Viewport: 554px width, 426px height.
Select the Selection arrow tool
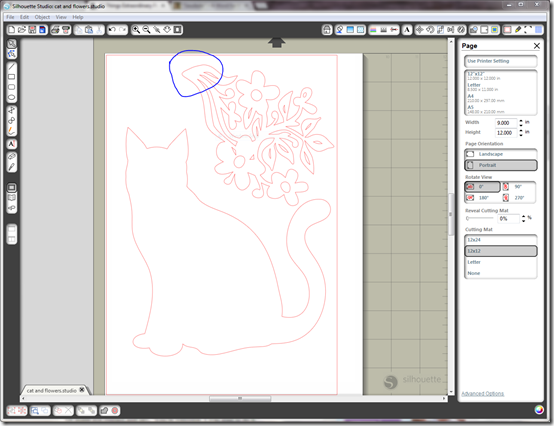(x=12, y=43)
